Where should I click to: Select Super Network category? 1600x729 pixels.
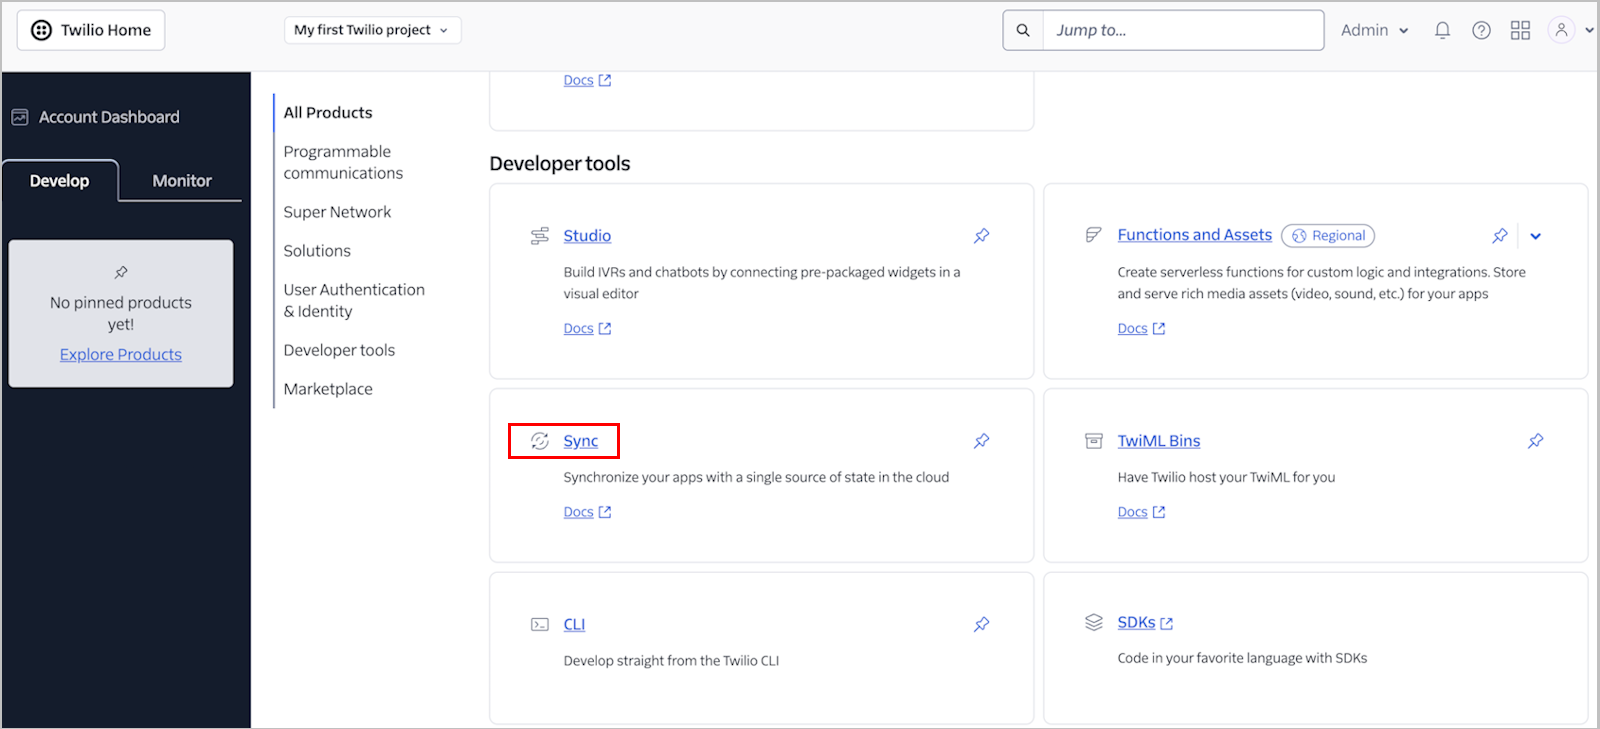pos(337,212)
